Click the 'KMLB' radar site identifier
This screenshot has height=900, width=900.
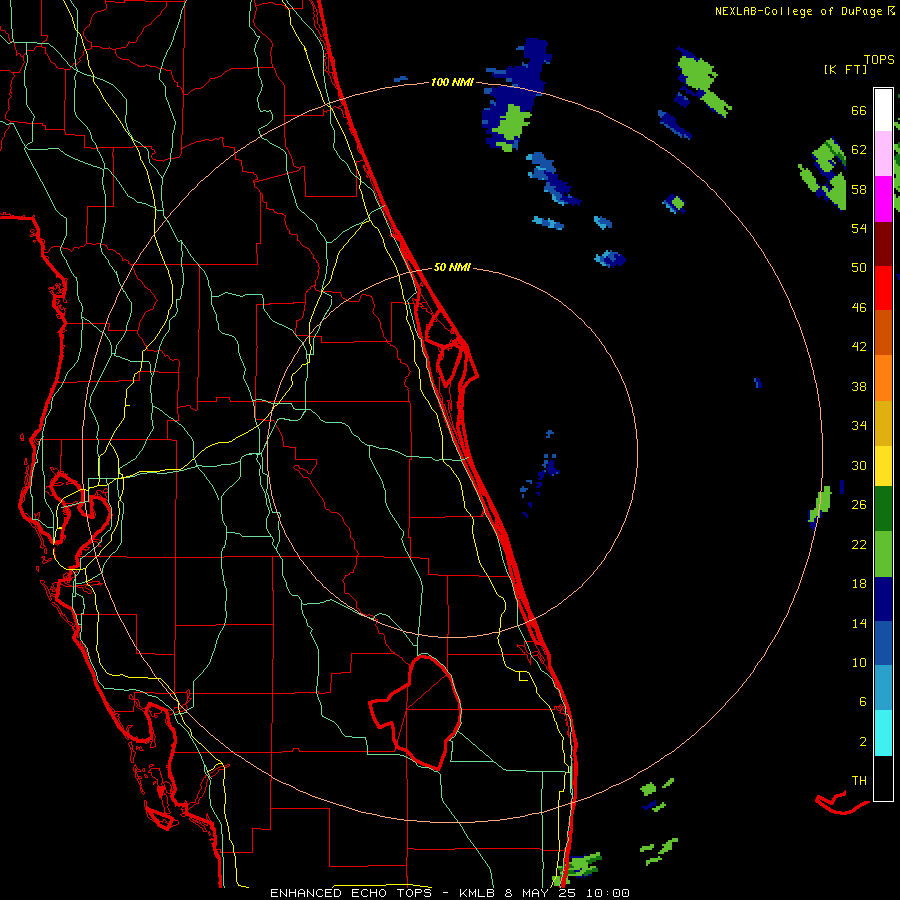tap(478, 893)
